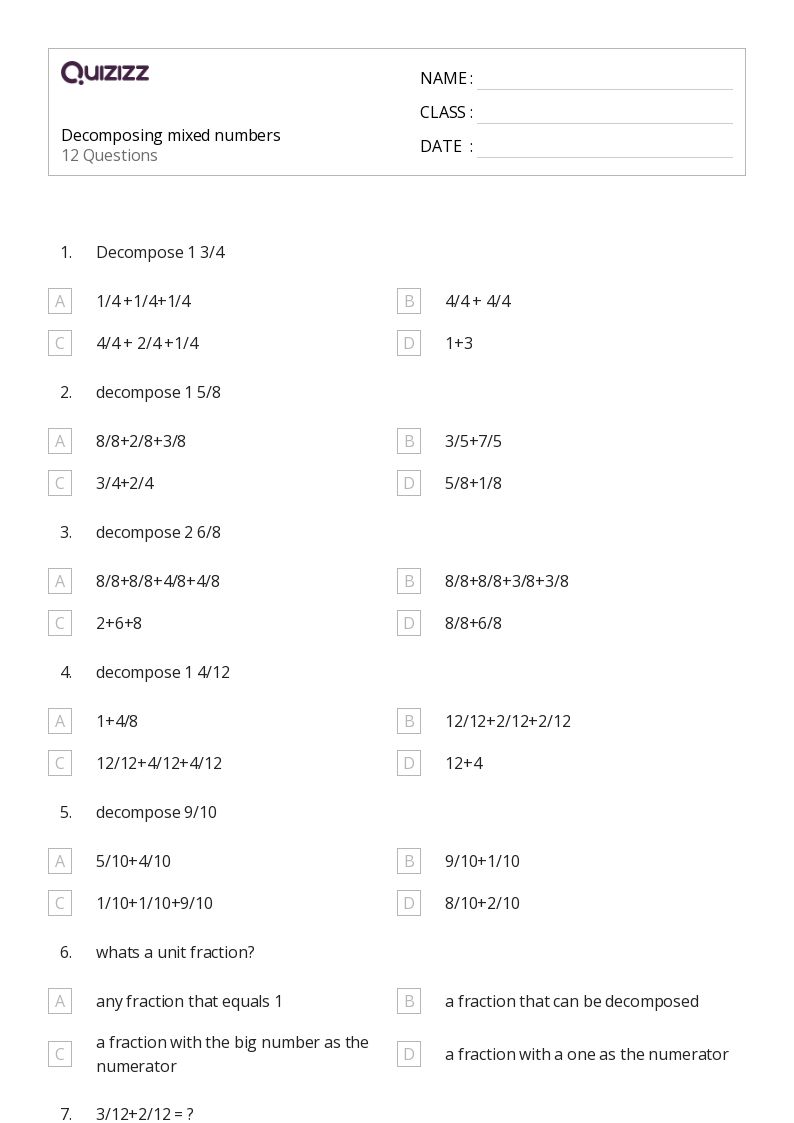Mark B box next to 8/8+8/8+3/8+3/8

pos(409,581)
